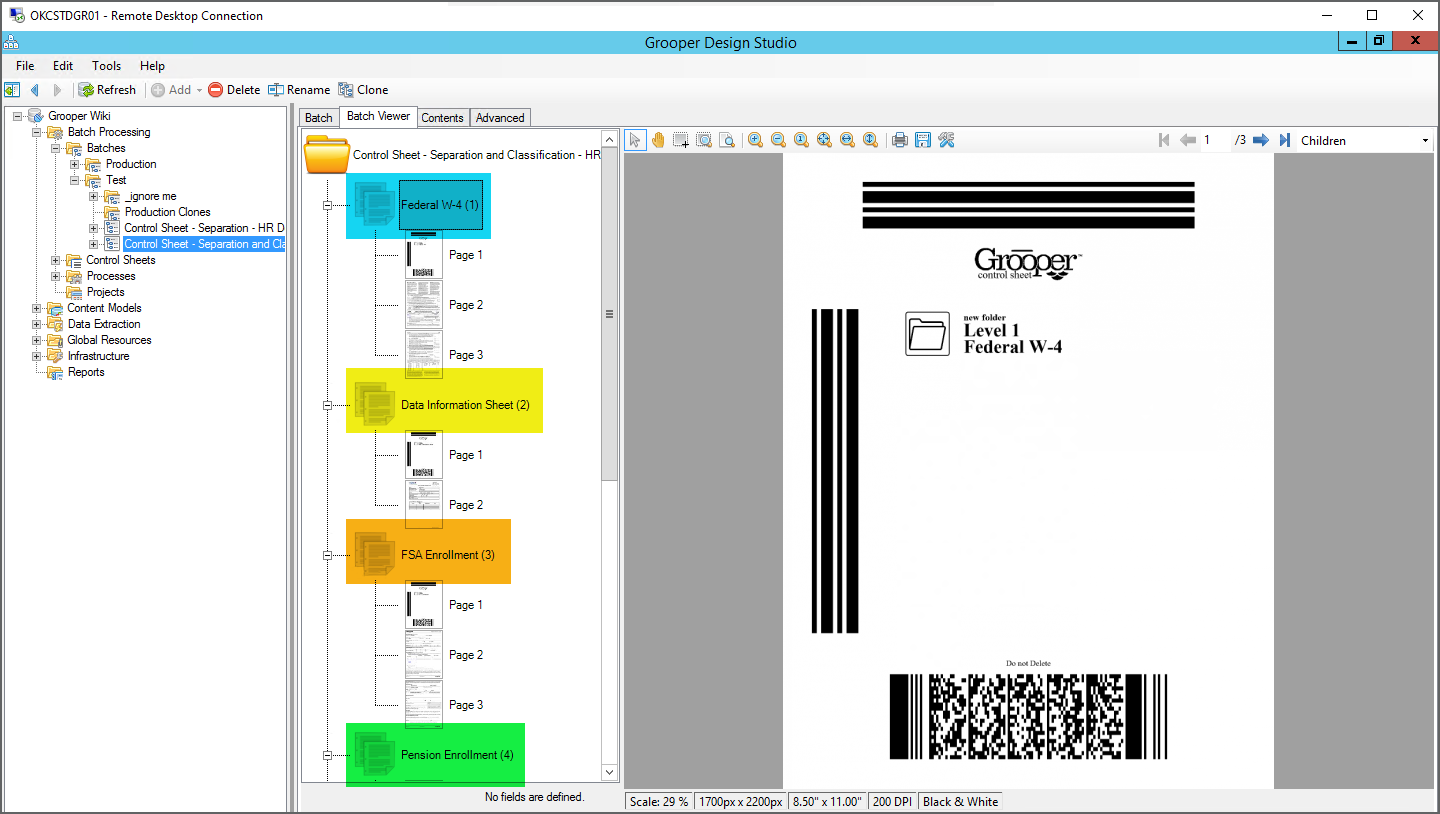Select the Reports tree node
Screen dimensions: 1440x814
pos(86,372)
